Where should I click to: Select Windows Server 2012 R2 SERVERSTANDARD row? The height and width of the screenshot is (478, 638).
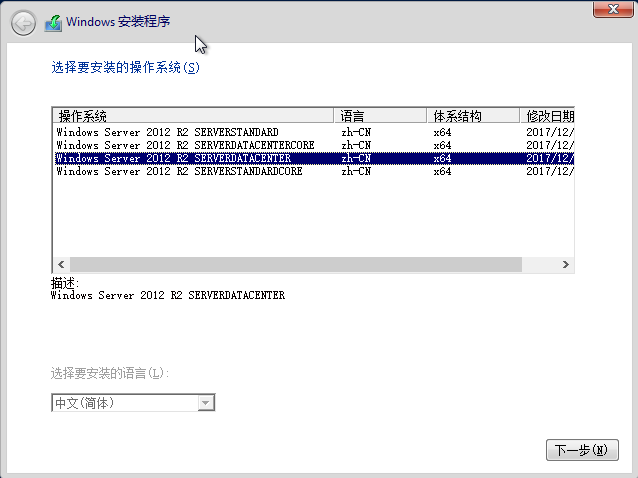coord(314,132)
